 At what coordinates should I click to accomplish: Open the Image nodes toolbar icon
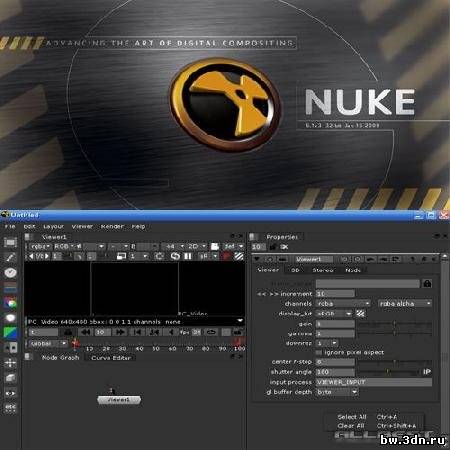10,242
